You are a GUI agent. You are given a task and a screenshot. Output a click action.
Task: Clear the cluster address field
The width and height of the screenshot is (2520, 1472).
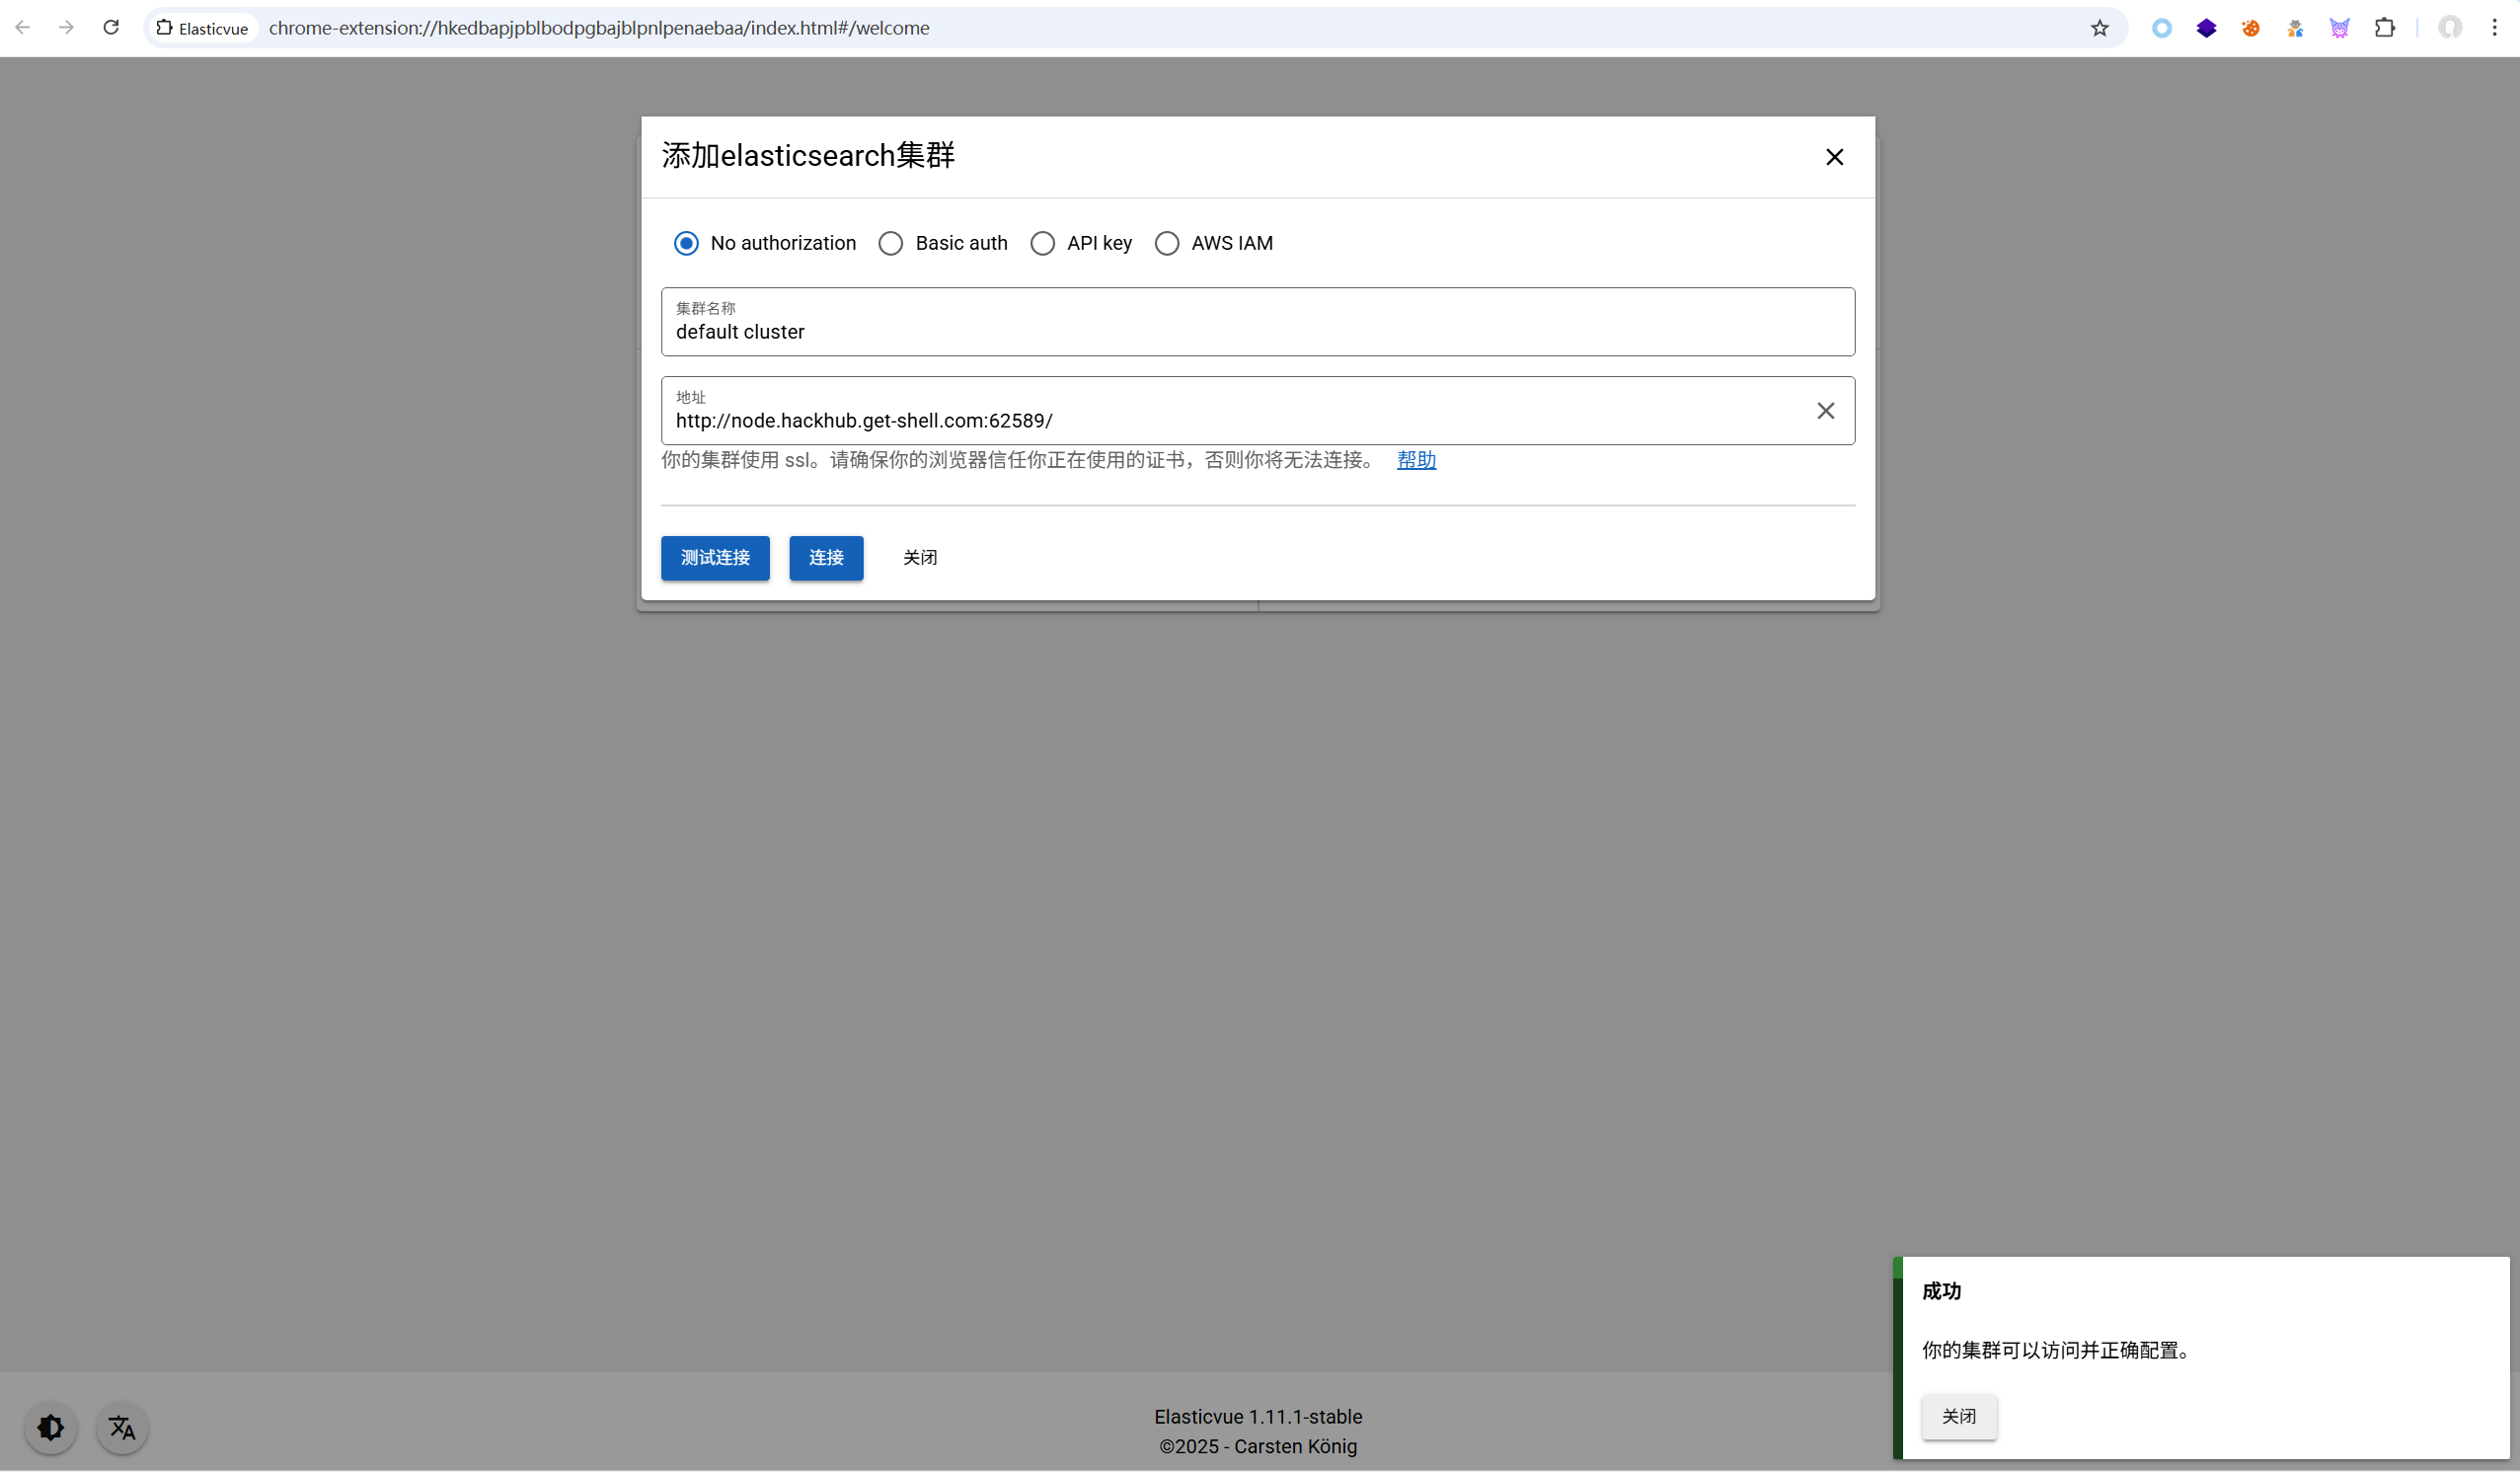[x=1826, y=410]
